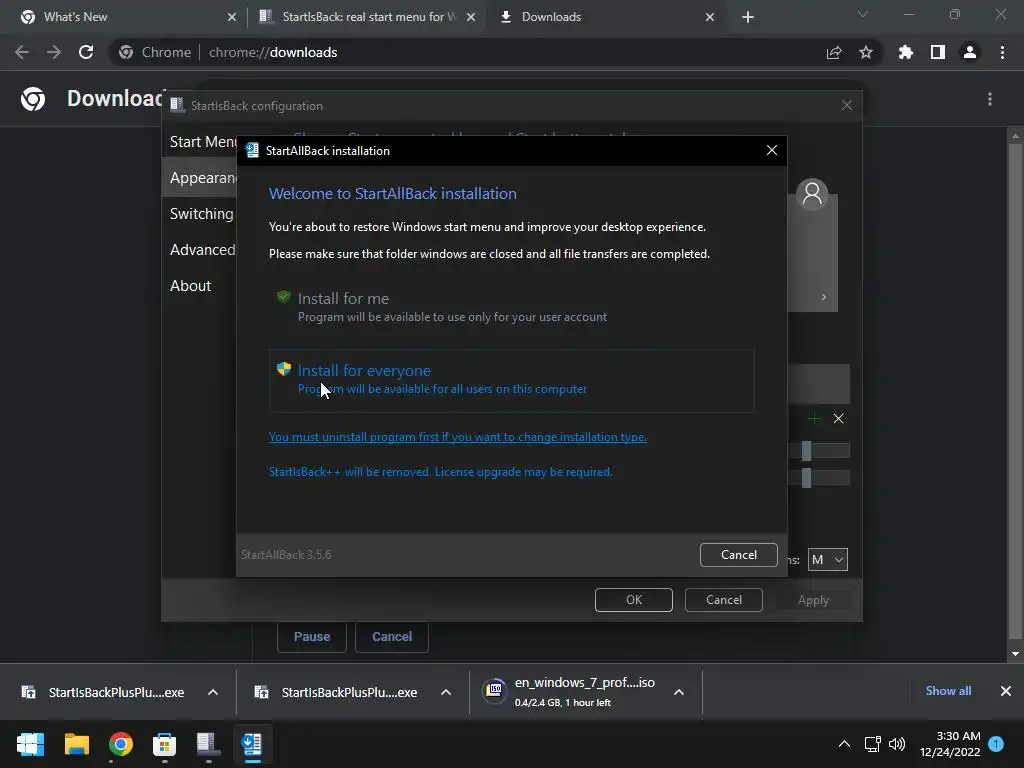Reload the Chrome page
The height and width of the screenshot is (768, 1024).
pyautogui.click(x=86, y=52)
